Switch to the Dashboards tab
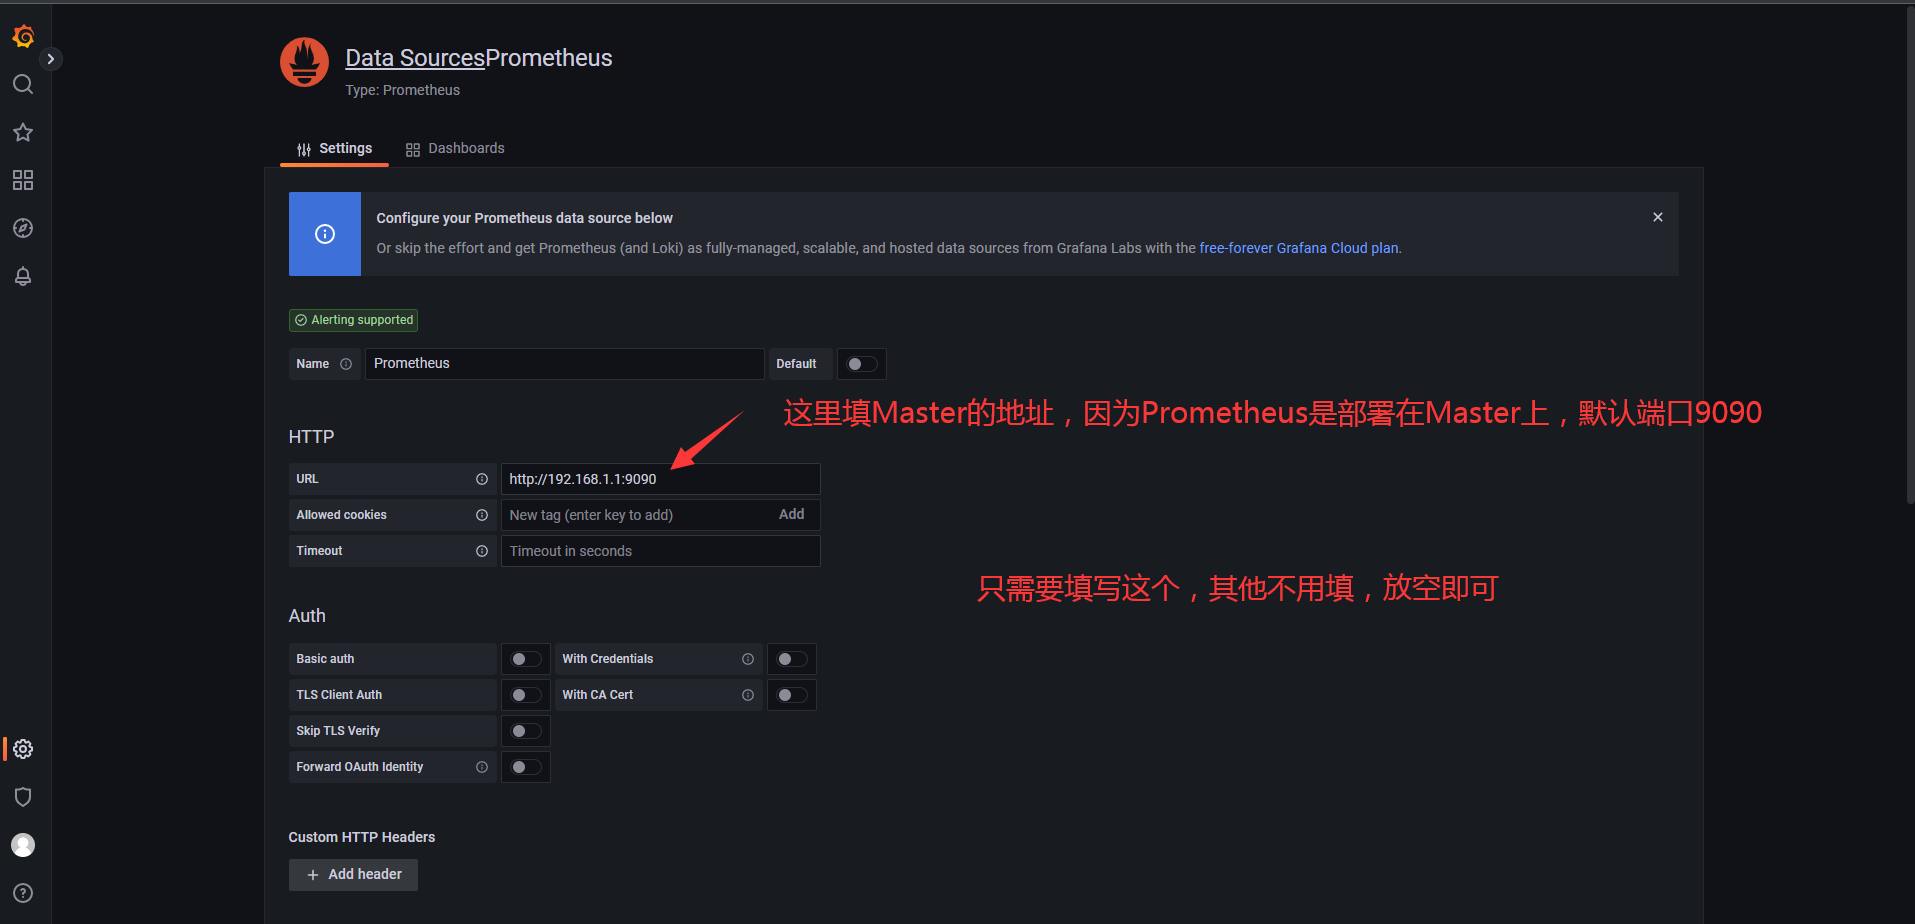1915x924 pixels. [x=455, y=148]
